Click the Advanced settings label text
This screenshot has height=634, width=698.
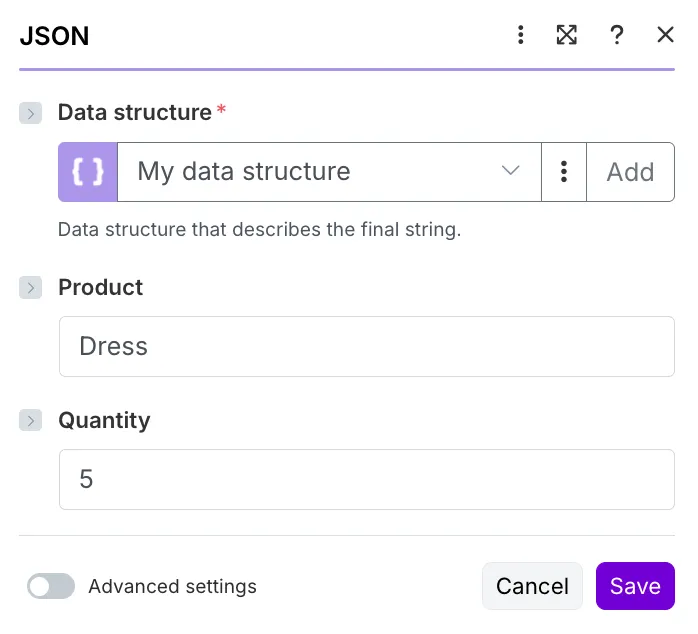172,586
